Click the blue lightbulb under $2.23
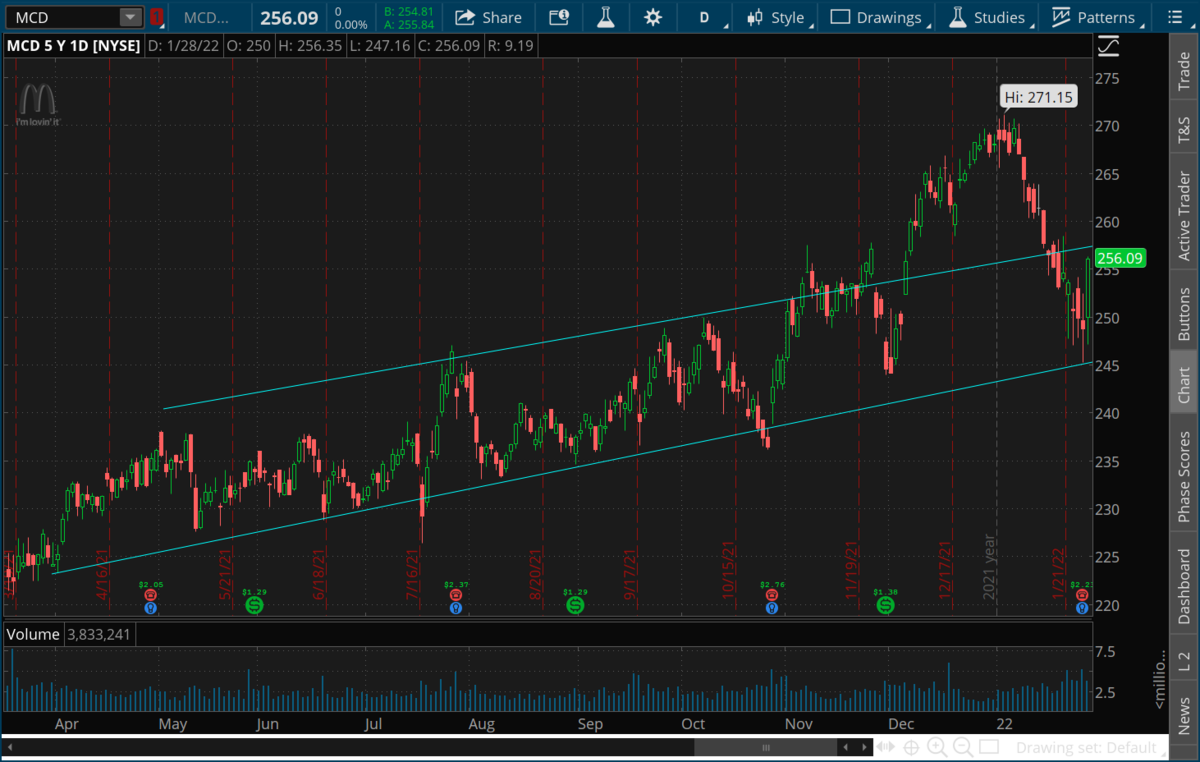The height and width of the screenshot is (762, 1200). point(1082,607)
